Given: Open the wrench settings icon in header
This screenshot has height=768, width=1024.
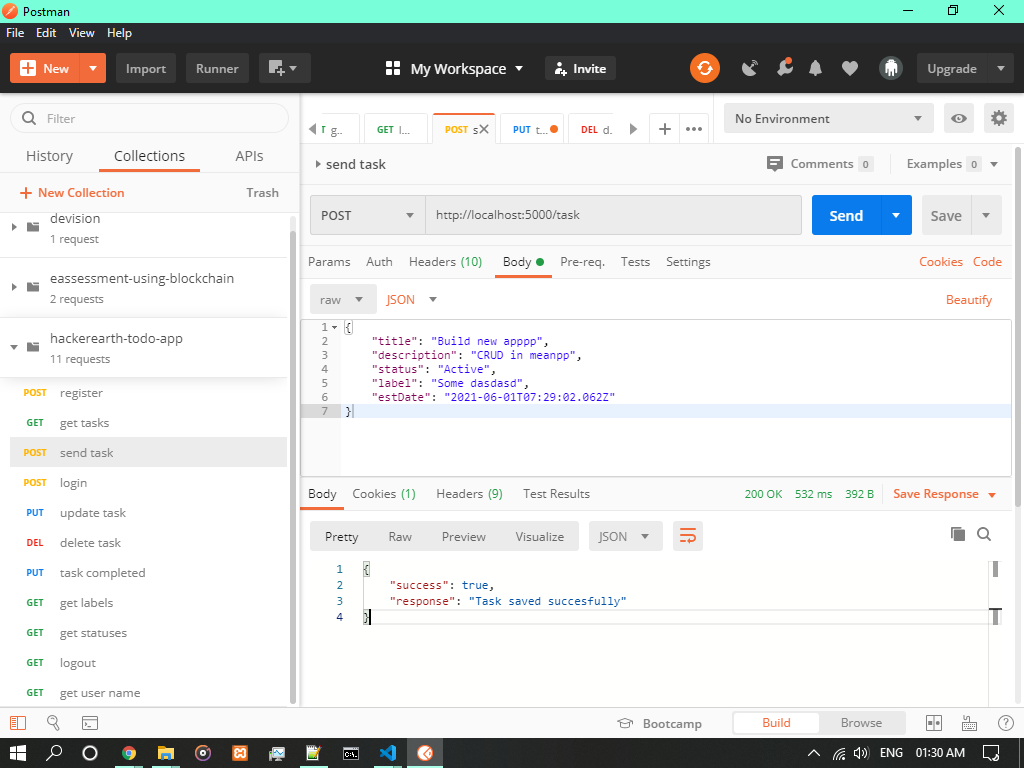Looking at the screenshot, I should coord(784,67).
